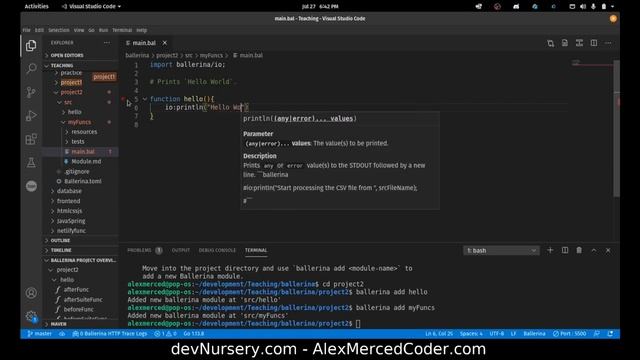Open Ballerina.toml file

tap(83, 181)
